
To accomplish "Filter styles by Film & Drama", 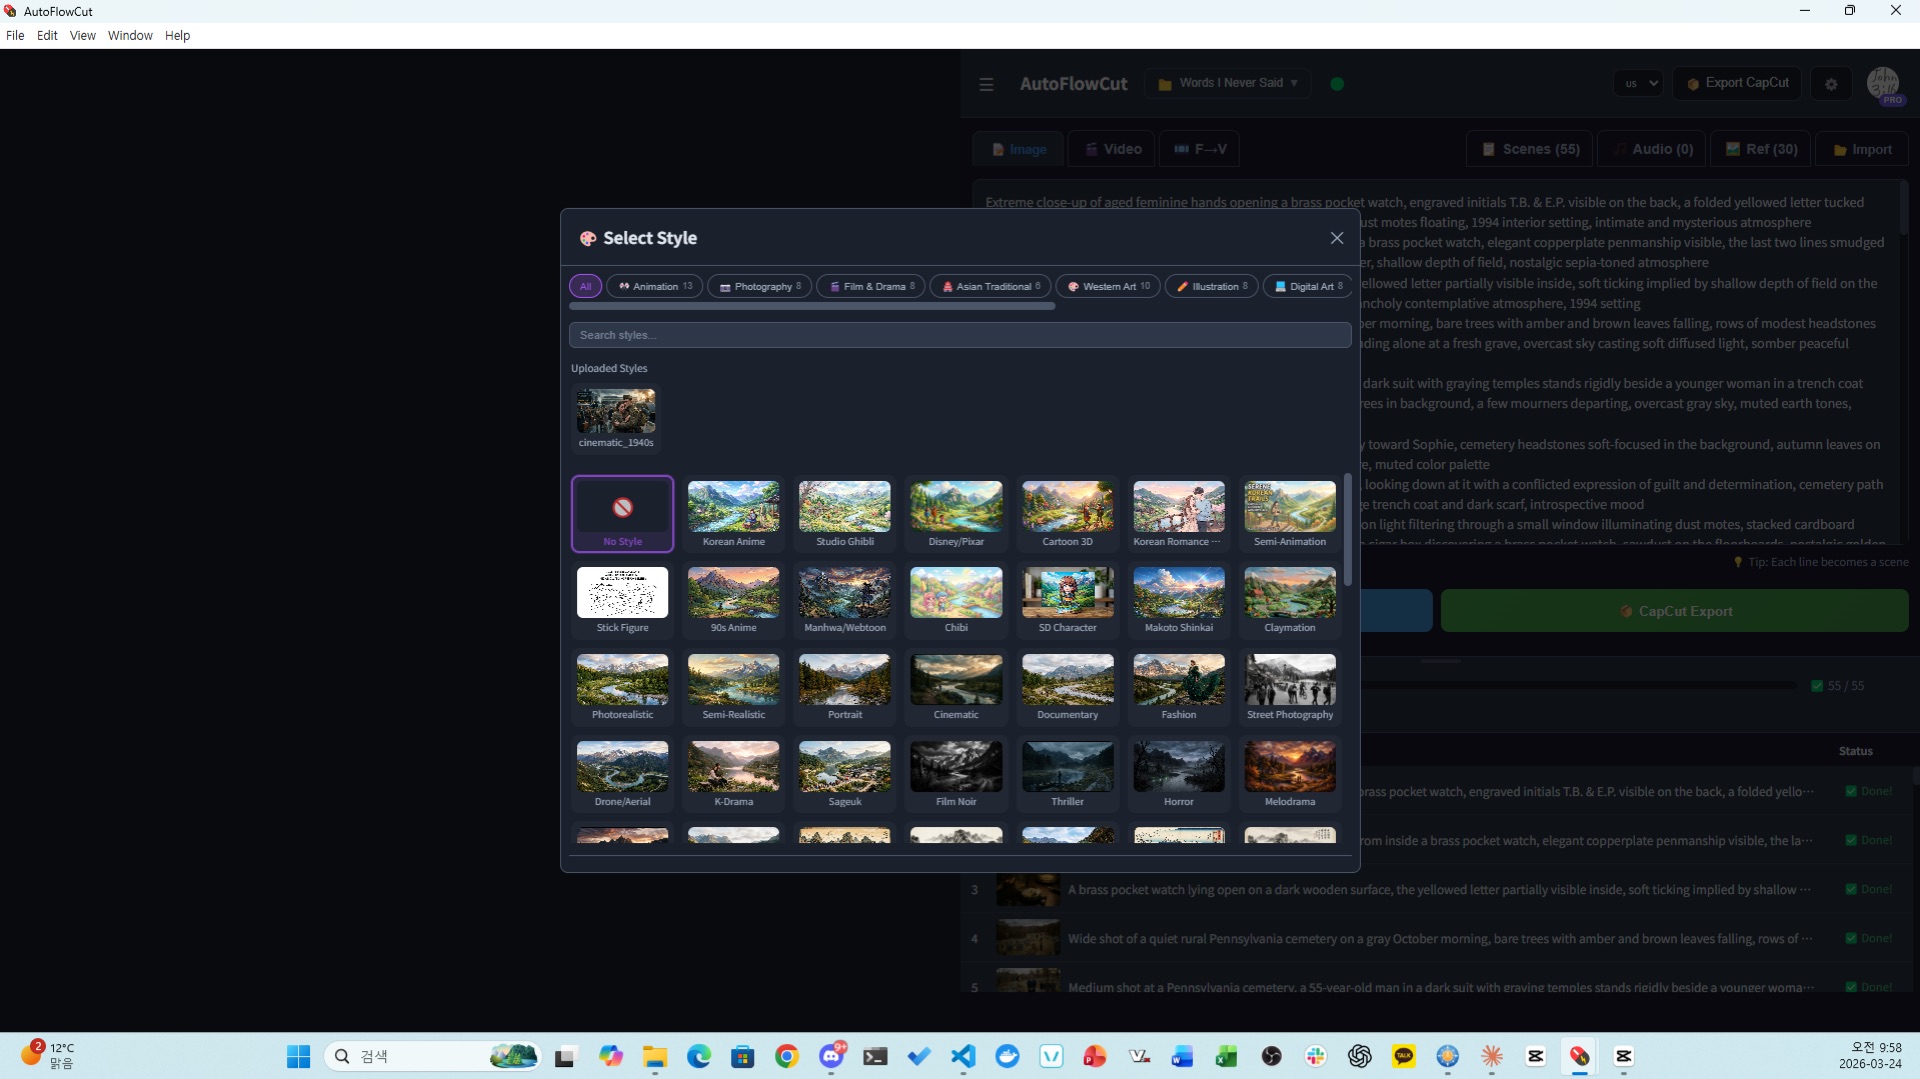I will click(x=871, y=287).
